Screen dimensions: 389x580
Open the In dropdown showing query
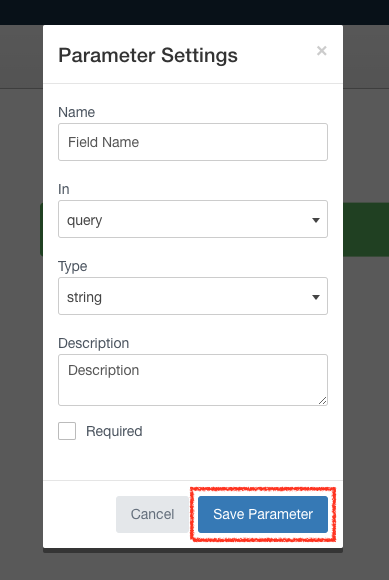[x=193, y=219]
